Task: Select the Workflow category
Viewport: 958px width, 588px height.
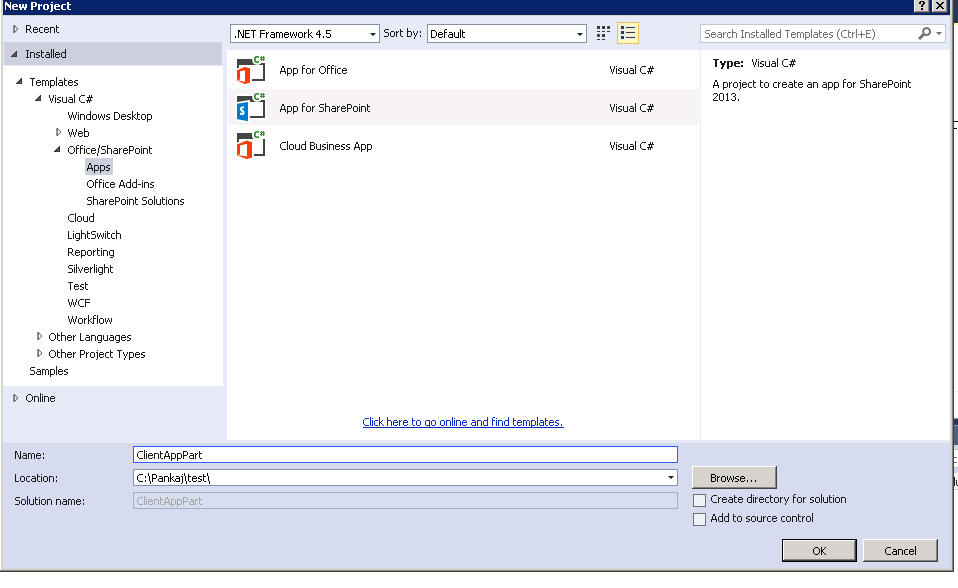Action: (x=90, y=320)
